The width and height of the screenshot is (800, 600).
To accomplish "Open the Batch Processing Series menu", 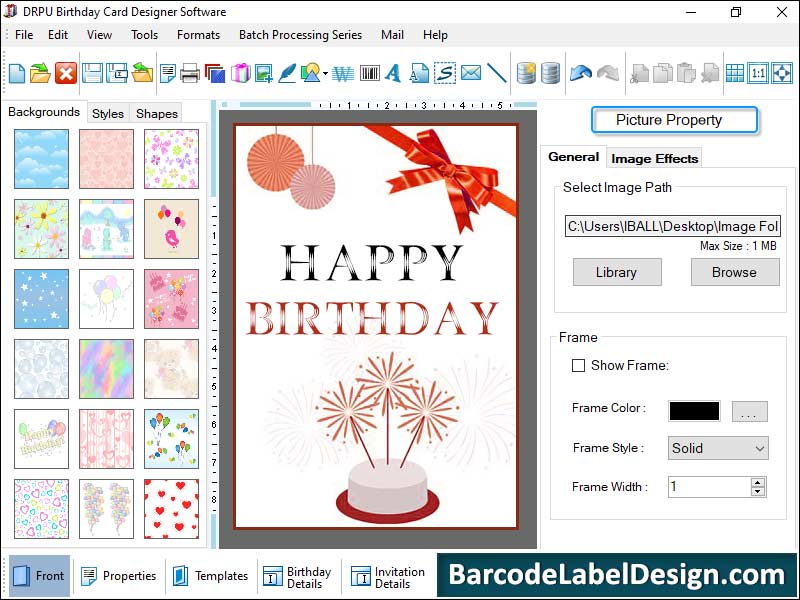I will (x=300, y=34).
